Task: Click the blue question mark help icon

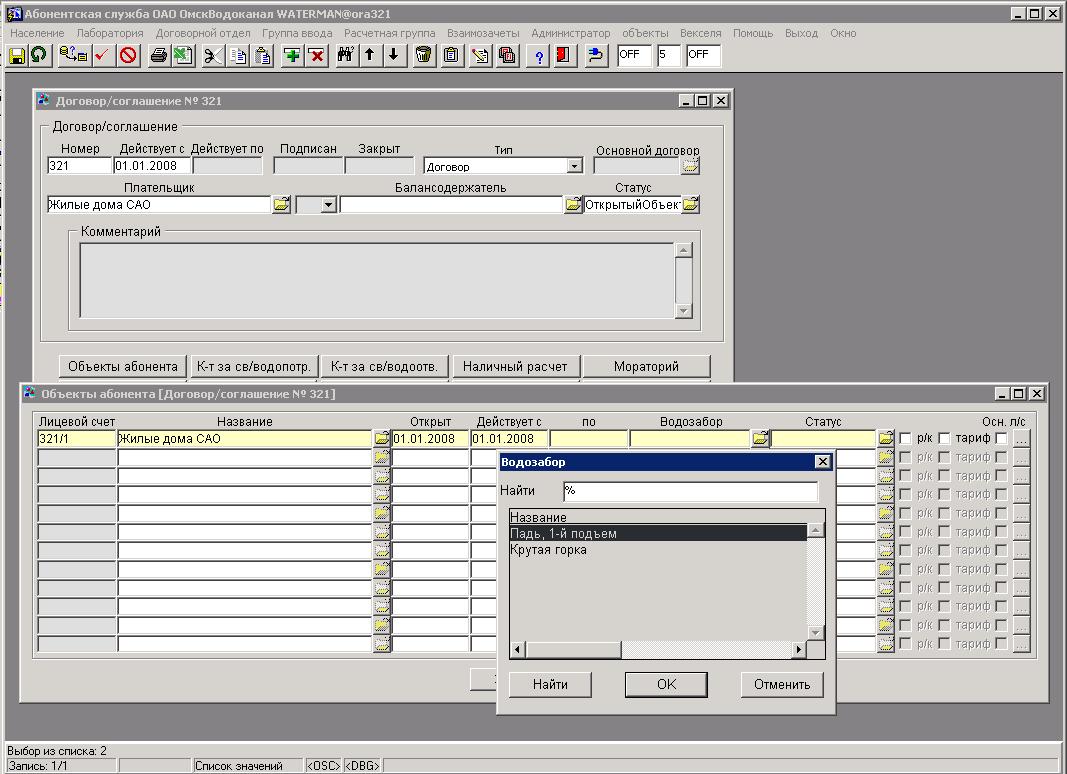Action: [539, 55]
